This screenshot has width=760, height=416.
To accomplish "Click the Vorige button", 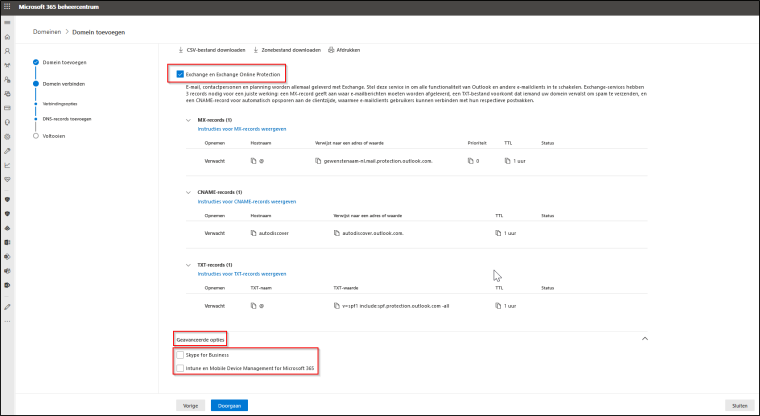I will pyautogui.click(x=190, y=405).
